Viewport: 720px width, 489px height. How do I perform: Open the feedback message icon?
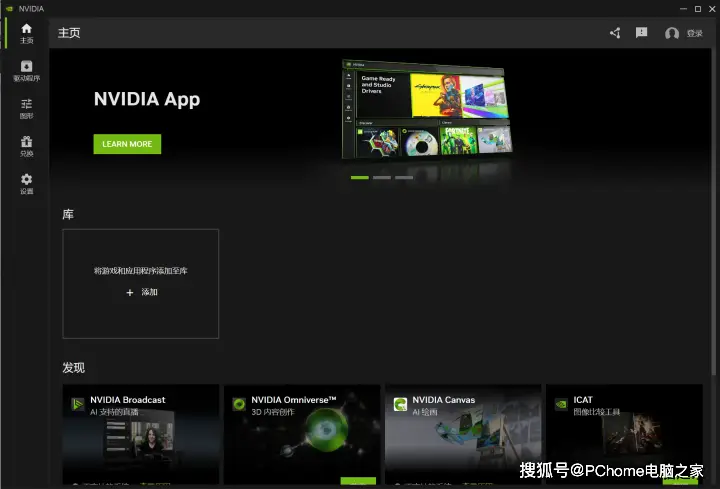point(641,33)
